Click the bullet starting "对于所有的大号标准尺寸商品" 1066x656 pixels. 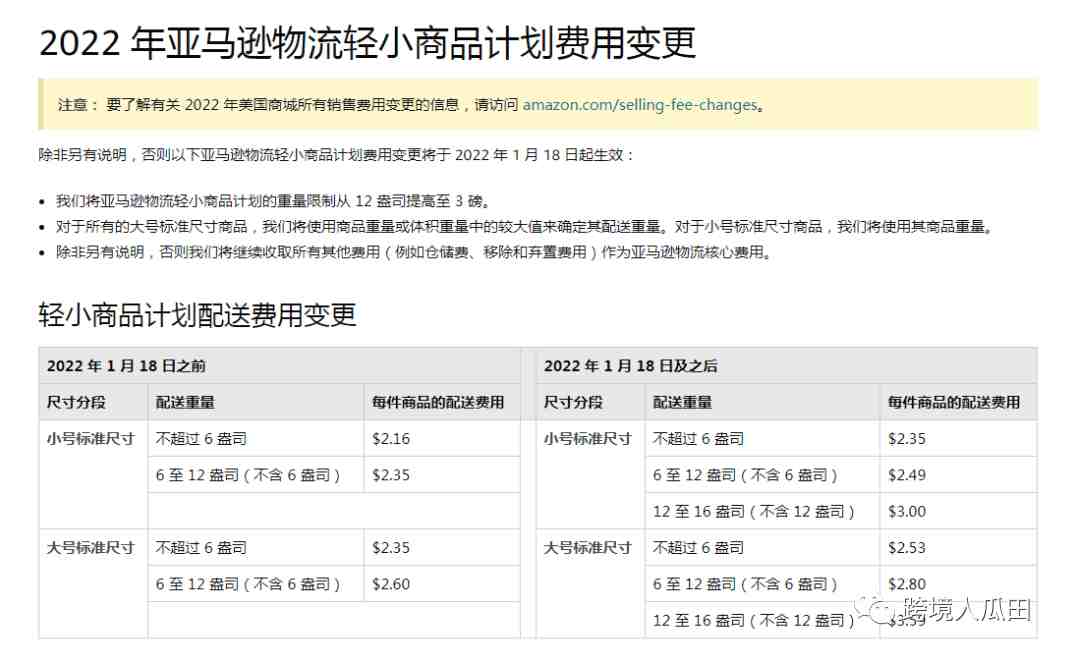click(524, 227)
